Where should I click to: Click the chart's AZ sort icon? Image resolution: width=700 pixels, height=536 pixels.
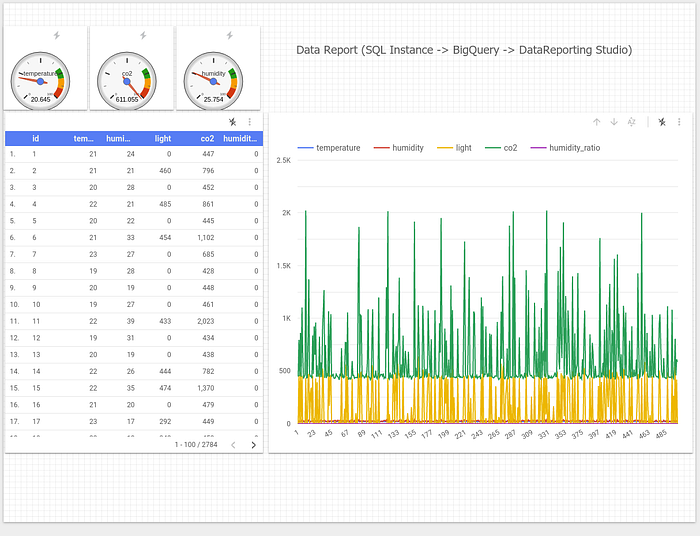[x=631, y=122]
